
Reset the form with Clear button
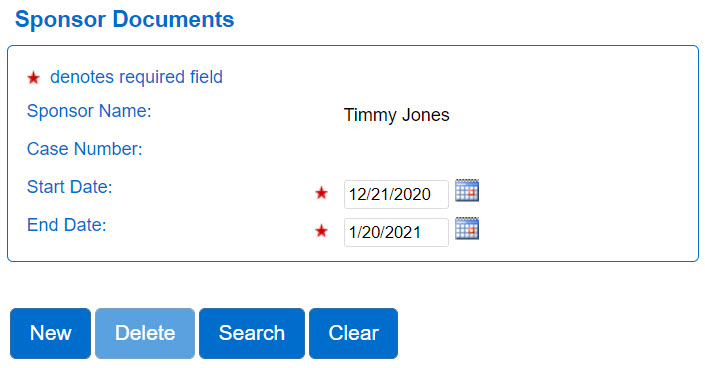pos(353,333)
